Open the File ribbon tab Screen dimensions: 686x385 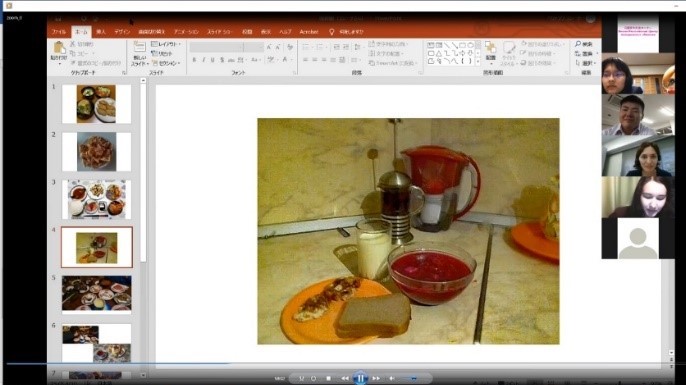point(59,32)
